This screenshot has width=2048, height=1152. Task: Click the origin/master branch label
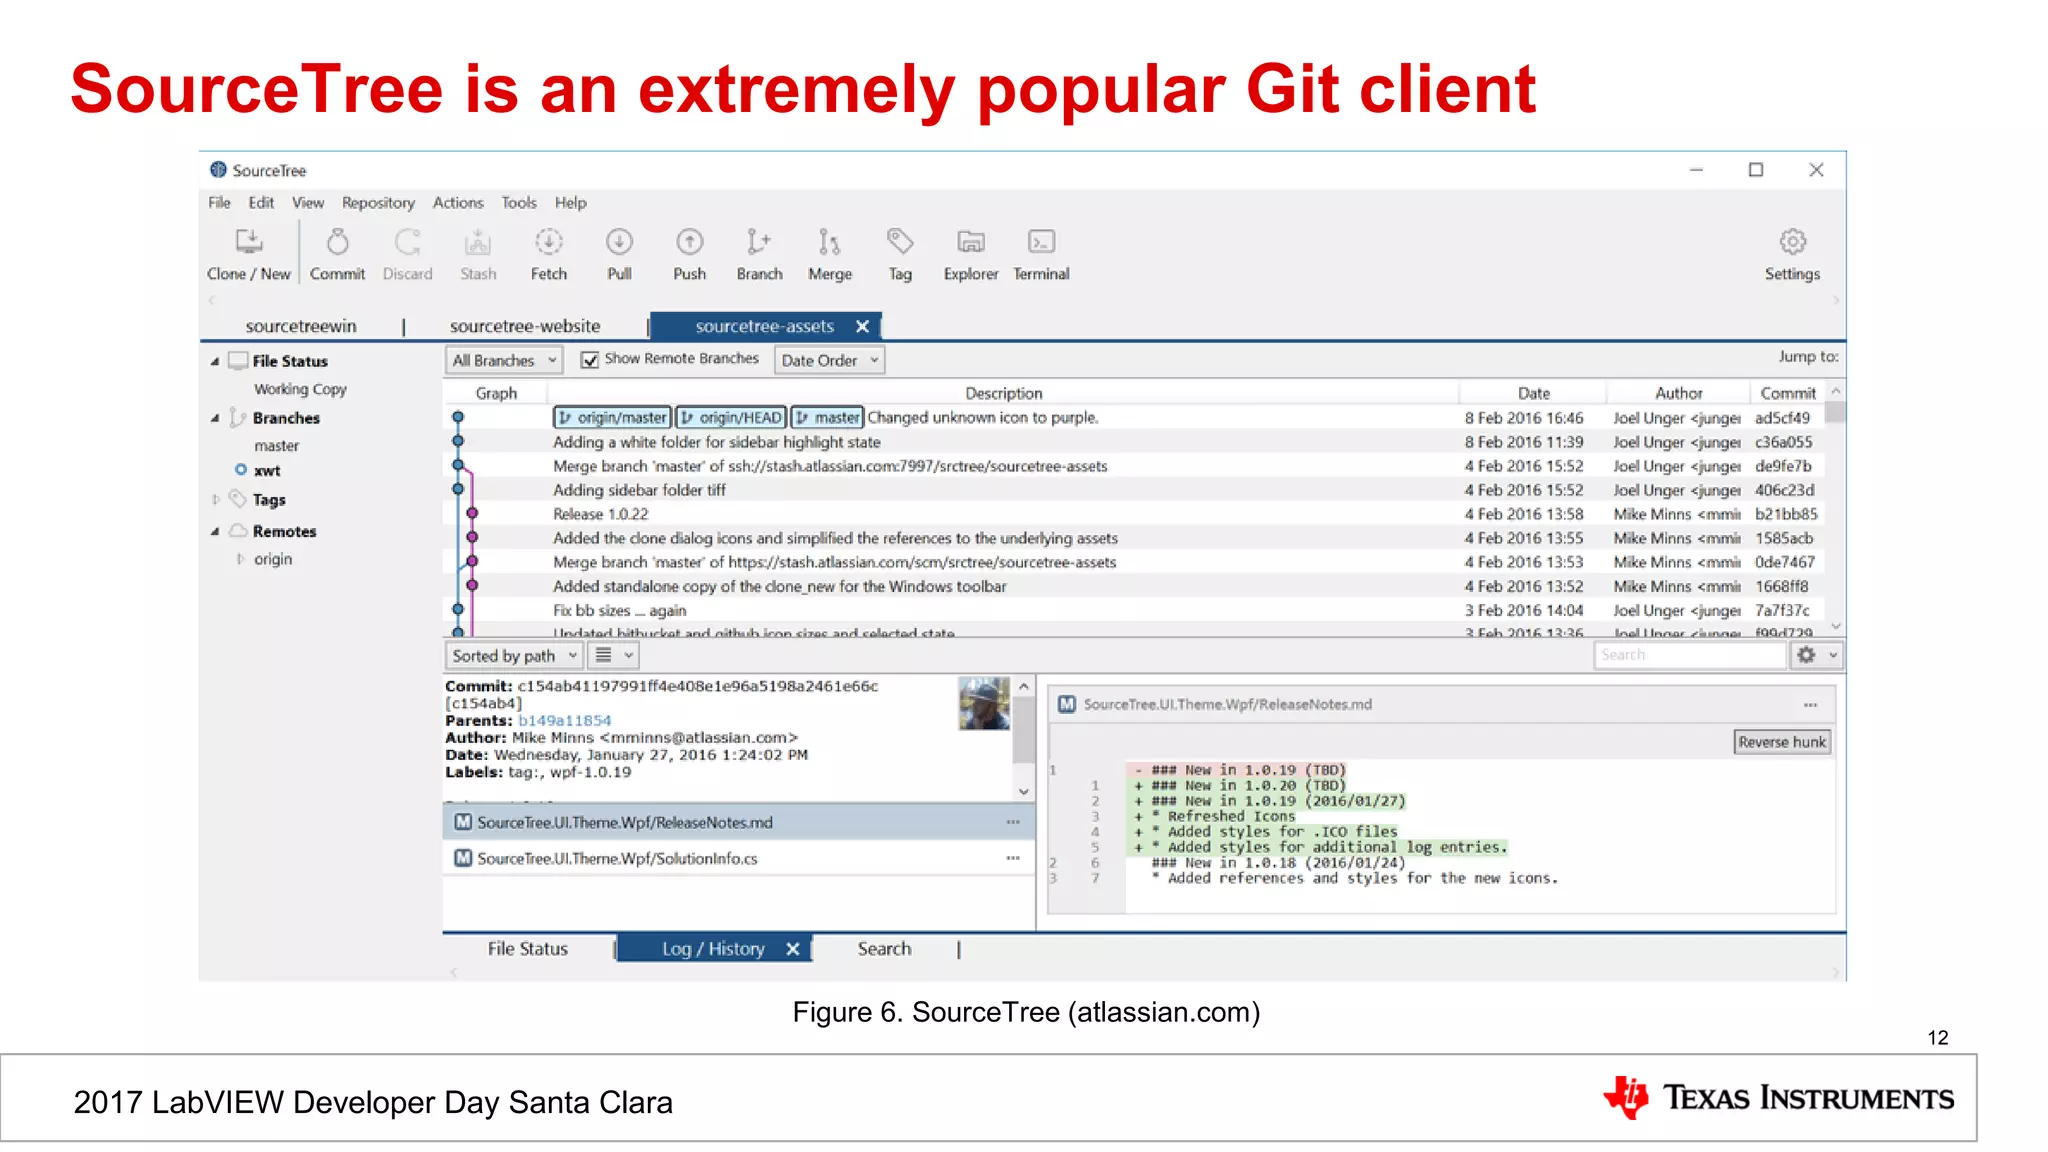point(612,418)
